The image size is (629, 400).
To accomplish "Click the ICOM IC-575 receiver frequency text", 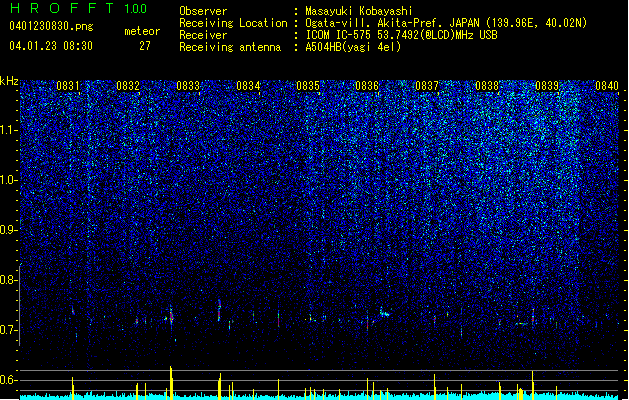I will click(x=401, y=35).
